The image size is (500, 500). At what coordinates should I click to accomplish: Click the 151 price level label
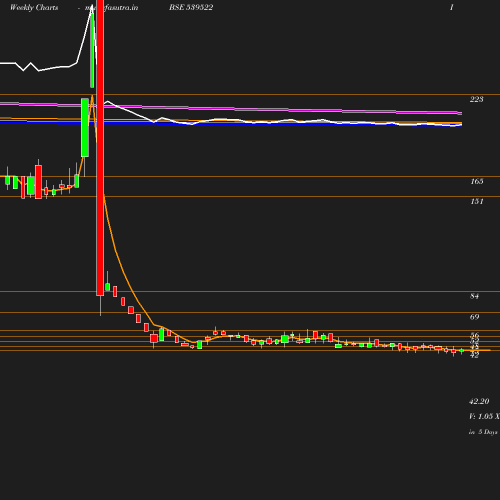[x=477, y=201]
